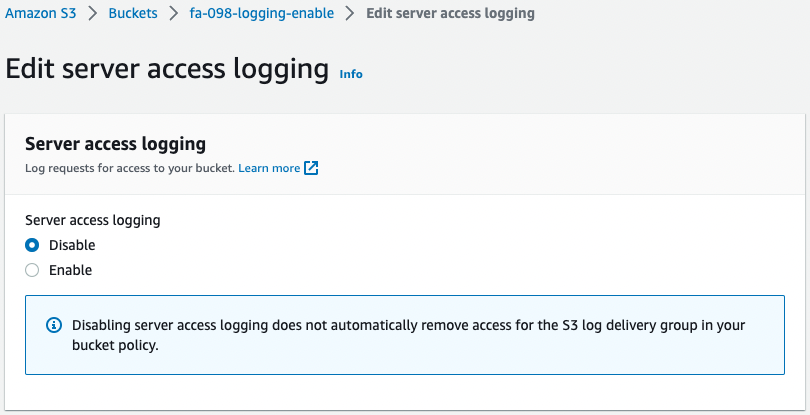Click the alert message about S3 log delivery group
This screenshot has height=415, width=810.
tap(408, 335)
